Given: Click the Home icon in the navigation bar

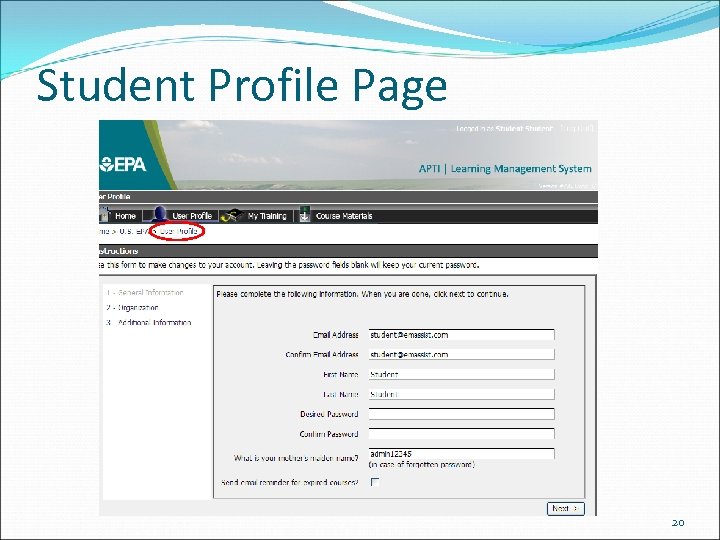Looking at the screenshot, I should click(104, 214).
